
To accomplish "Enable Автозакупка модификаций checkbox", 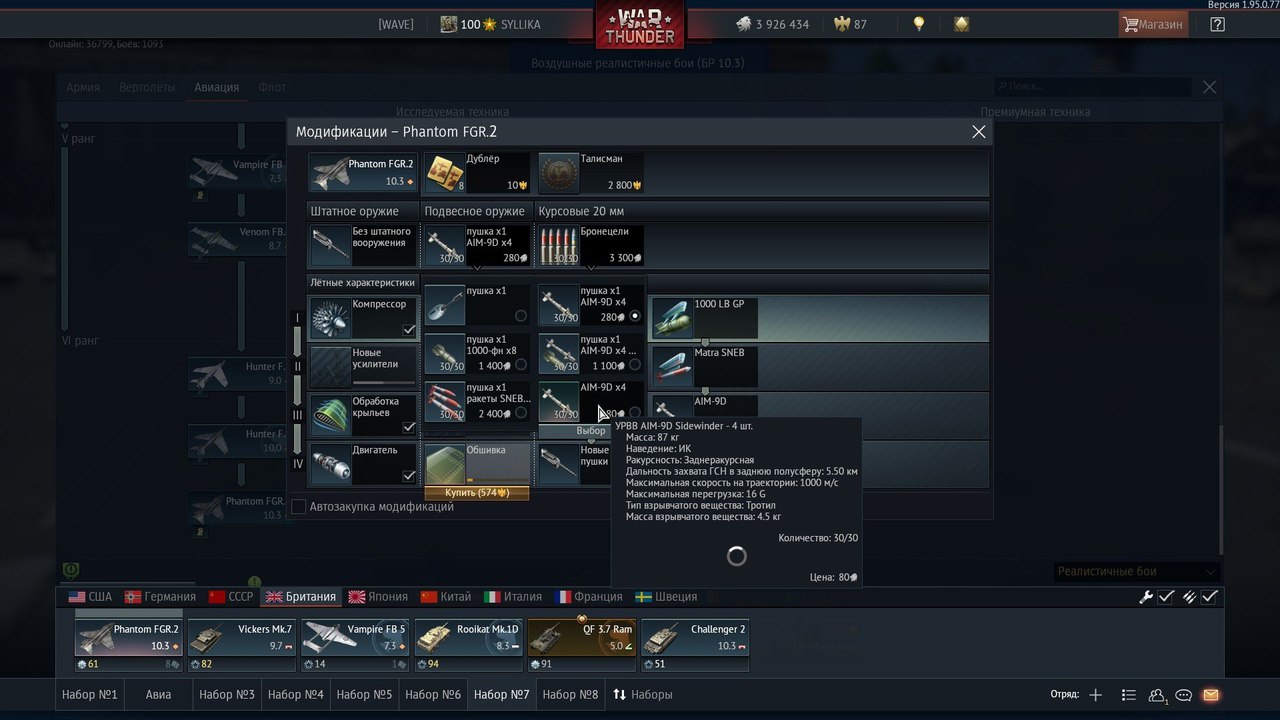I will coord(299,507).
